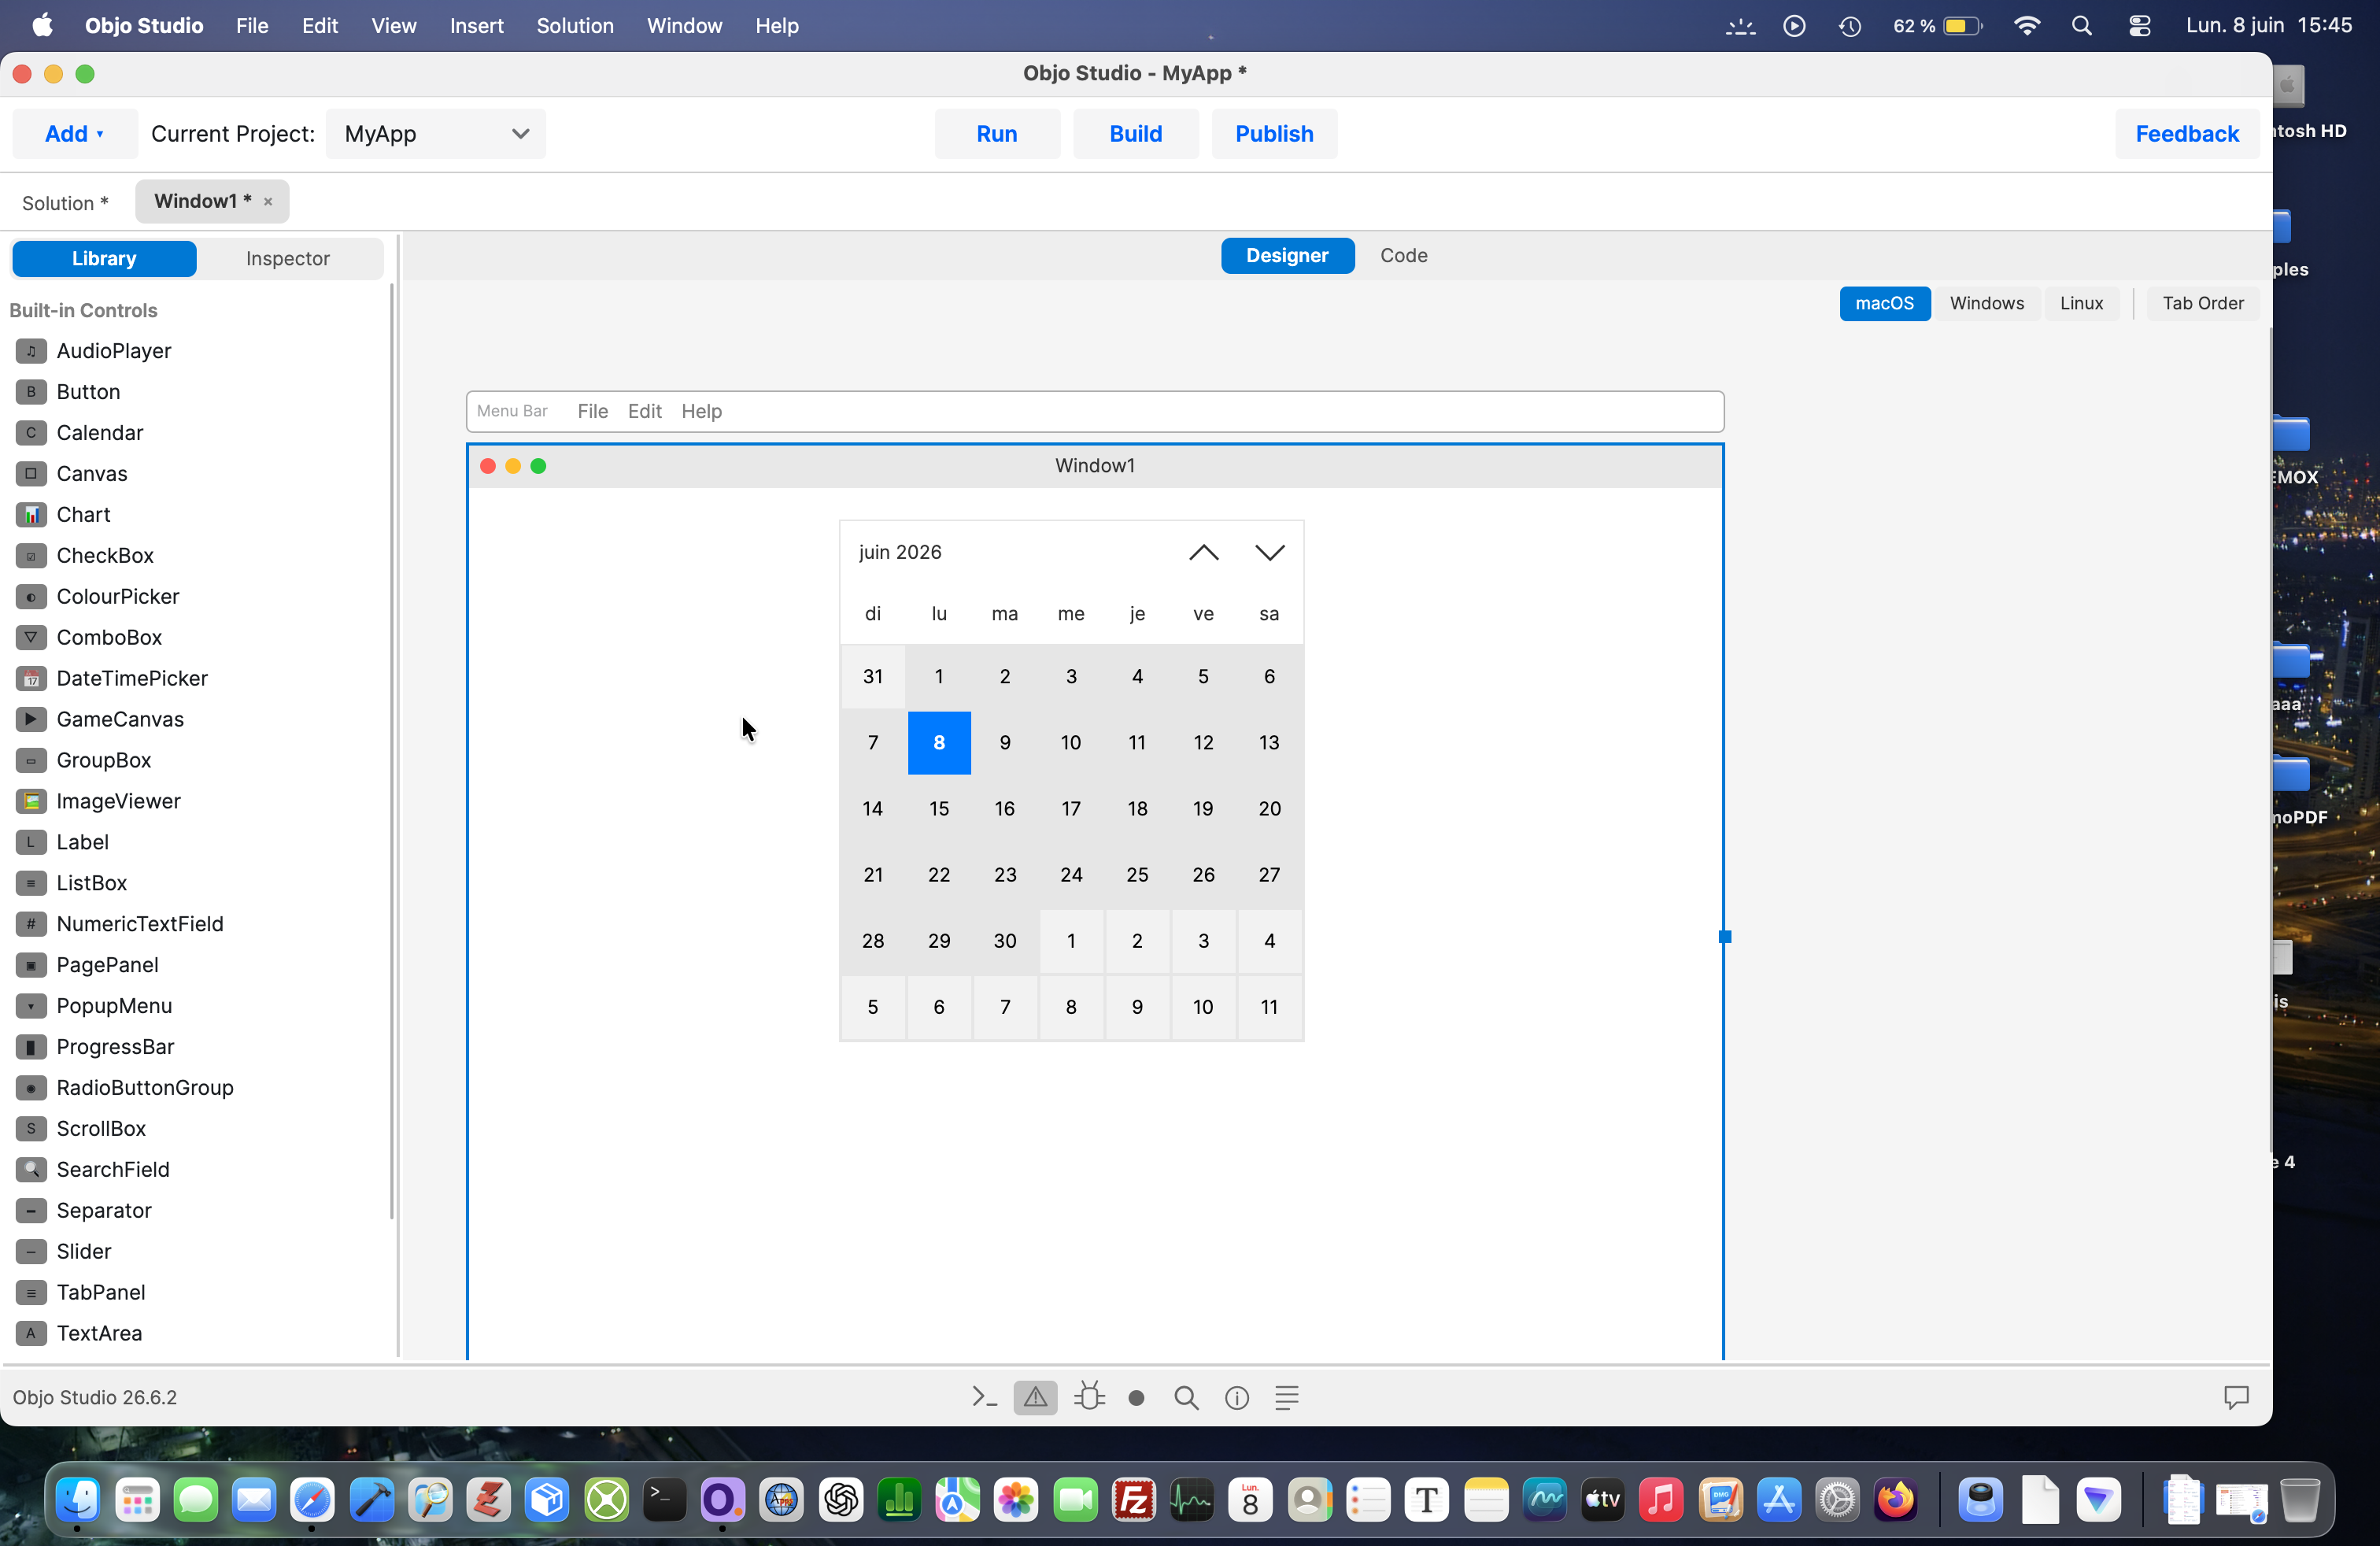Open the Window menu
Viewport: 2380px width, 1546px height.
(x=684, y=26)
